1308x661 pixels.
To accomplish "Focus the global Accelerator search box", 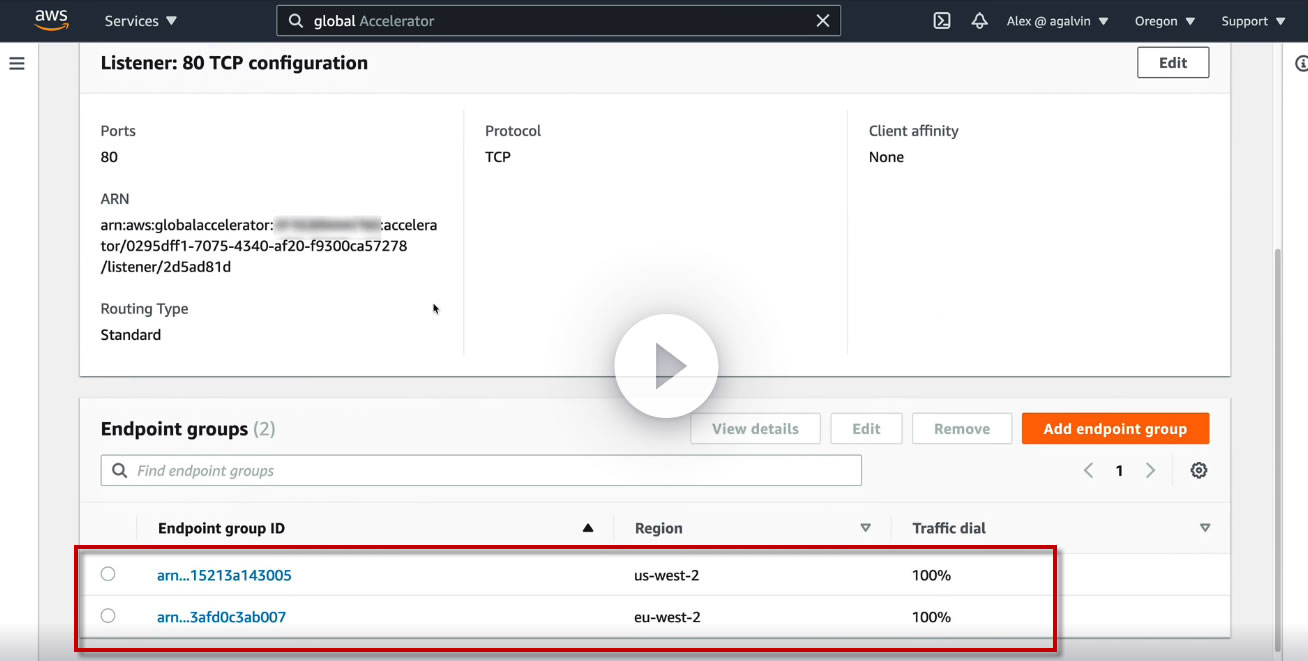I will (x=558, y=21).
